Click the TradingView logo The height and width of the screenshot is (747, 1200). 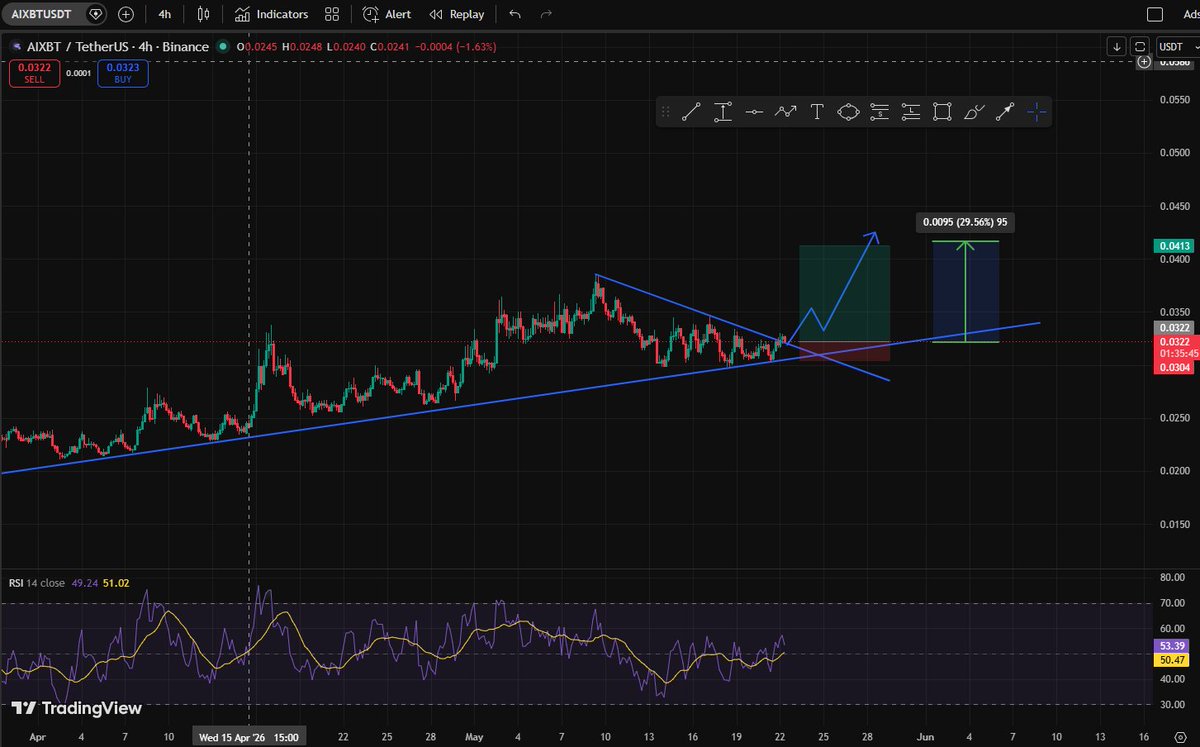(78, 708)
